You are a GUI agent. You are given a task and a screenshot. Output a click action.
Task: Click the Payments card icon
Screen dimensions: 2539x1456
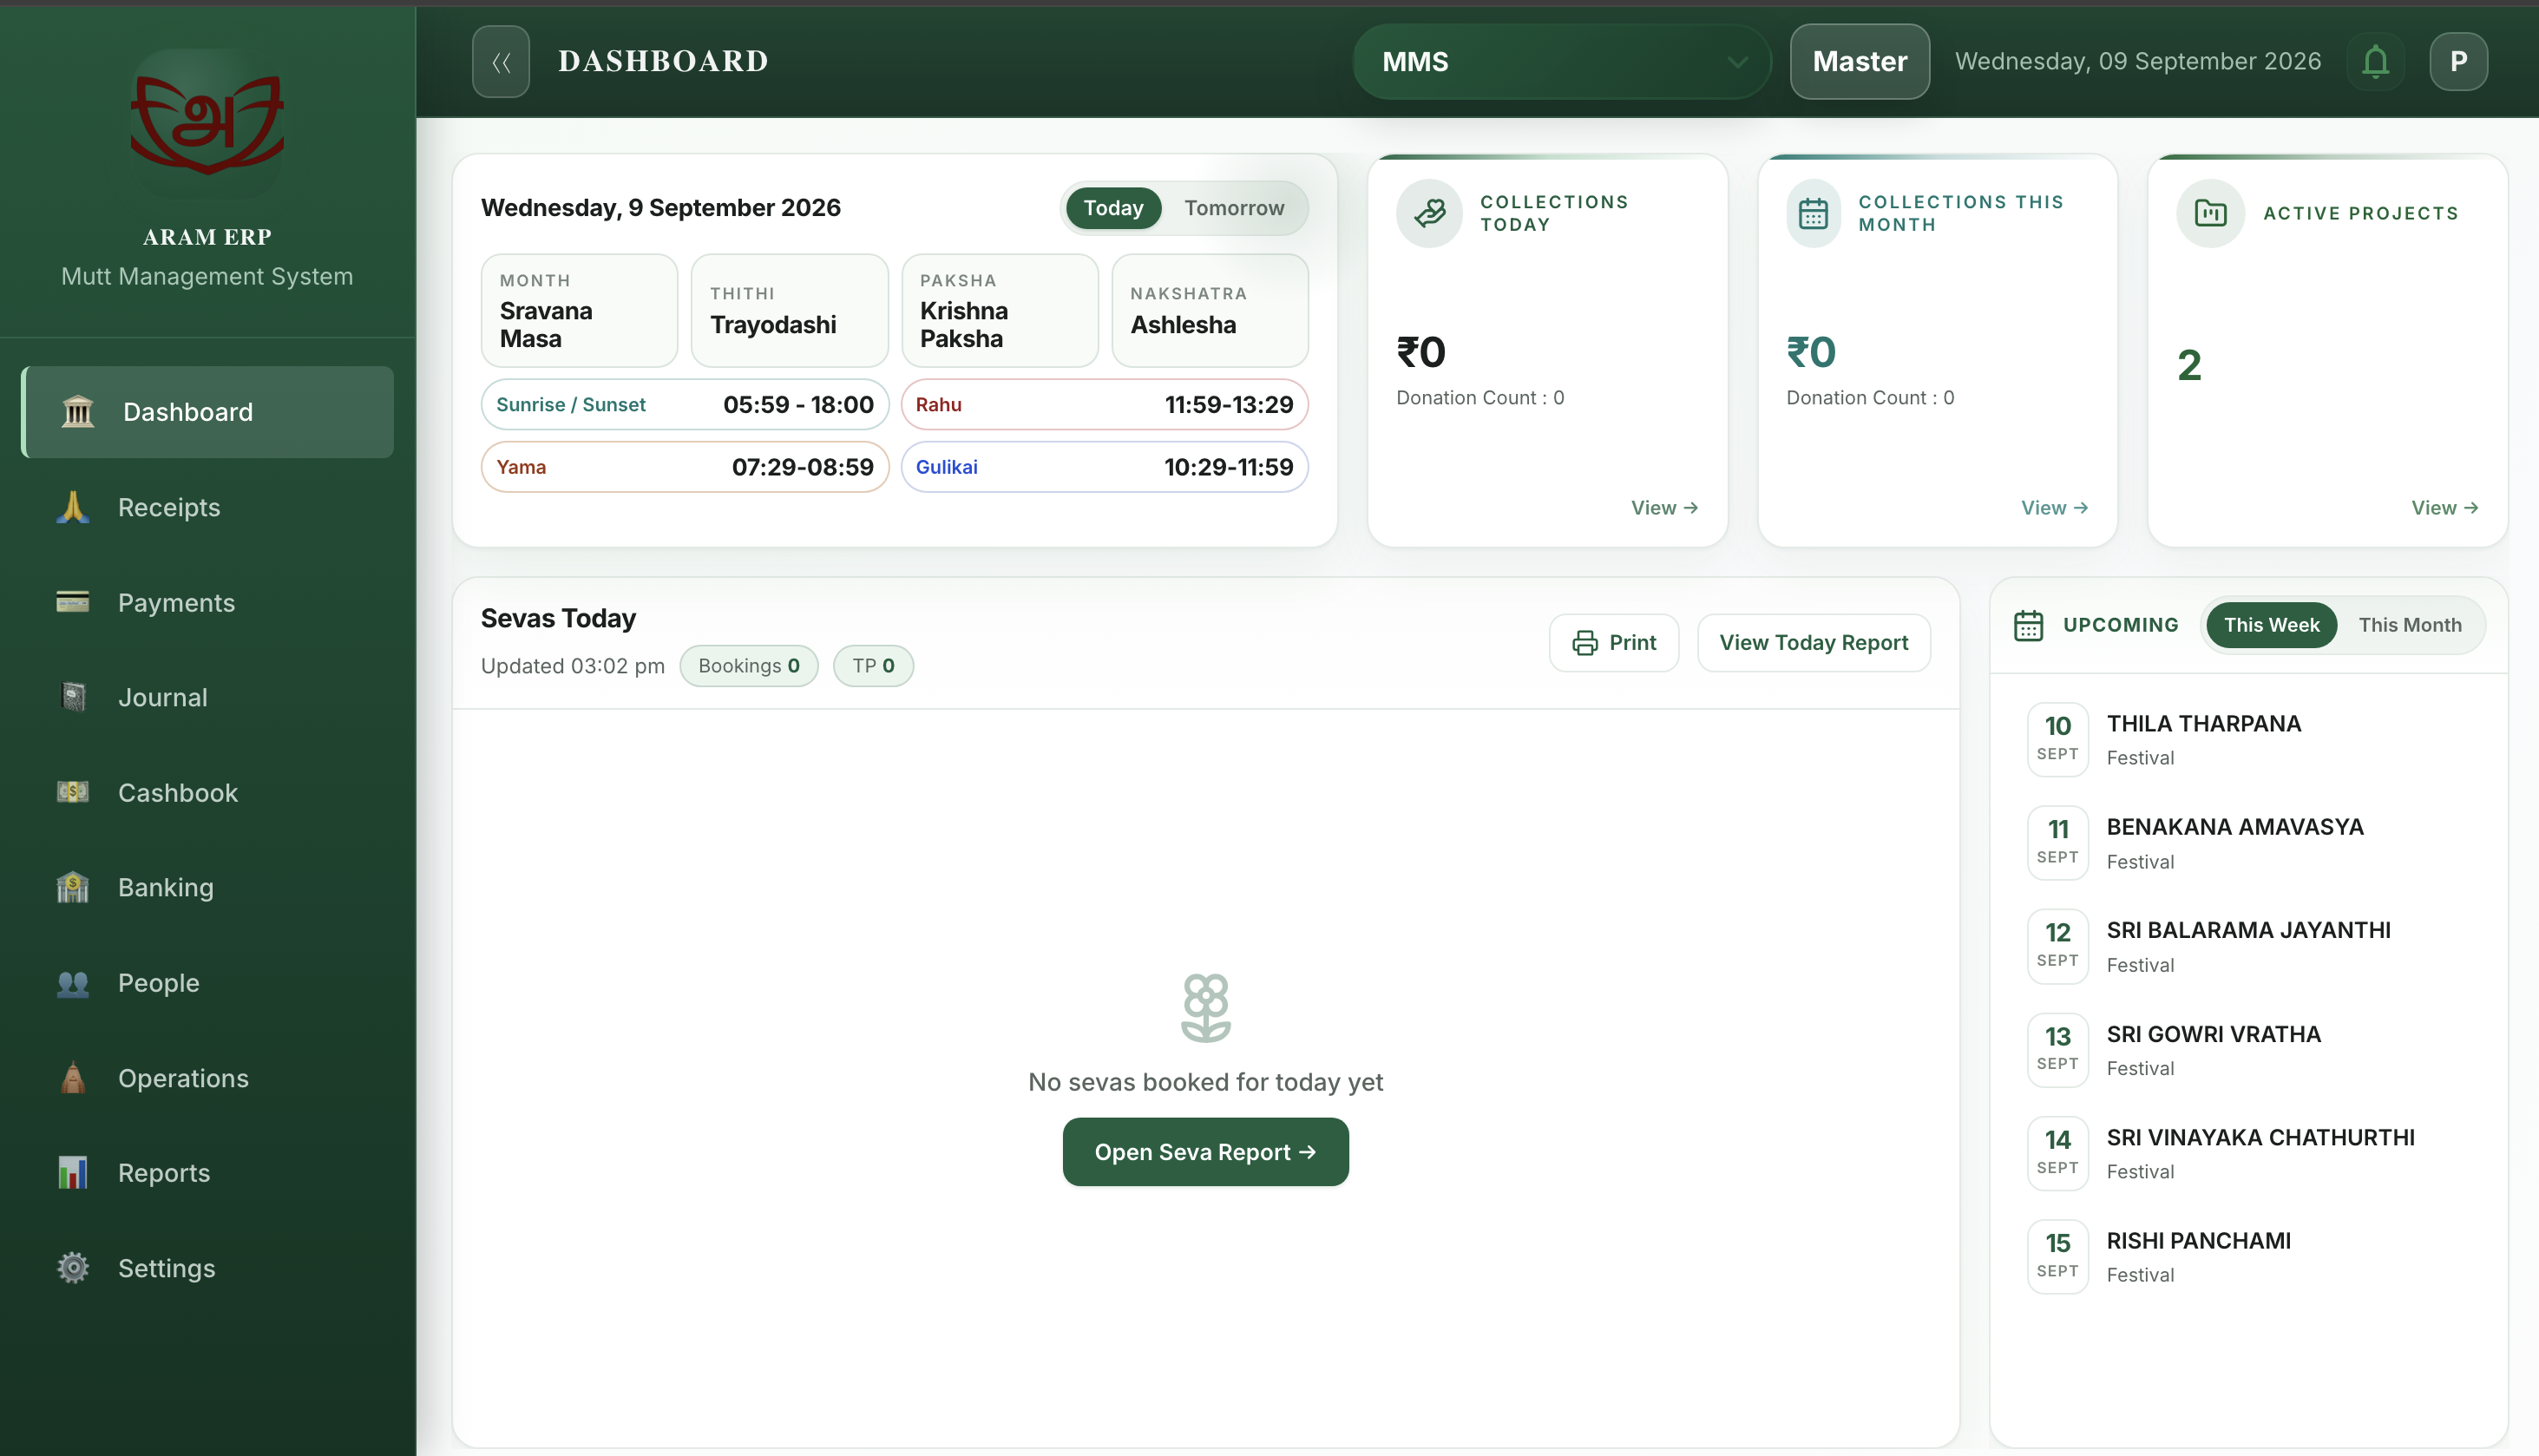73,602
